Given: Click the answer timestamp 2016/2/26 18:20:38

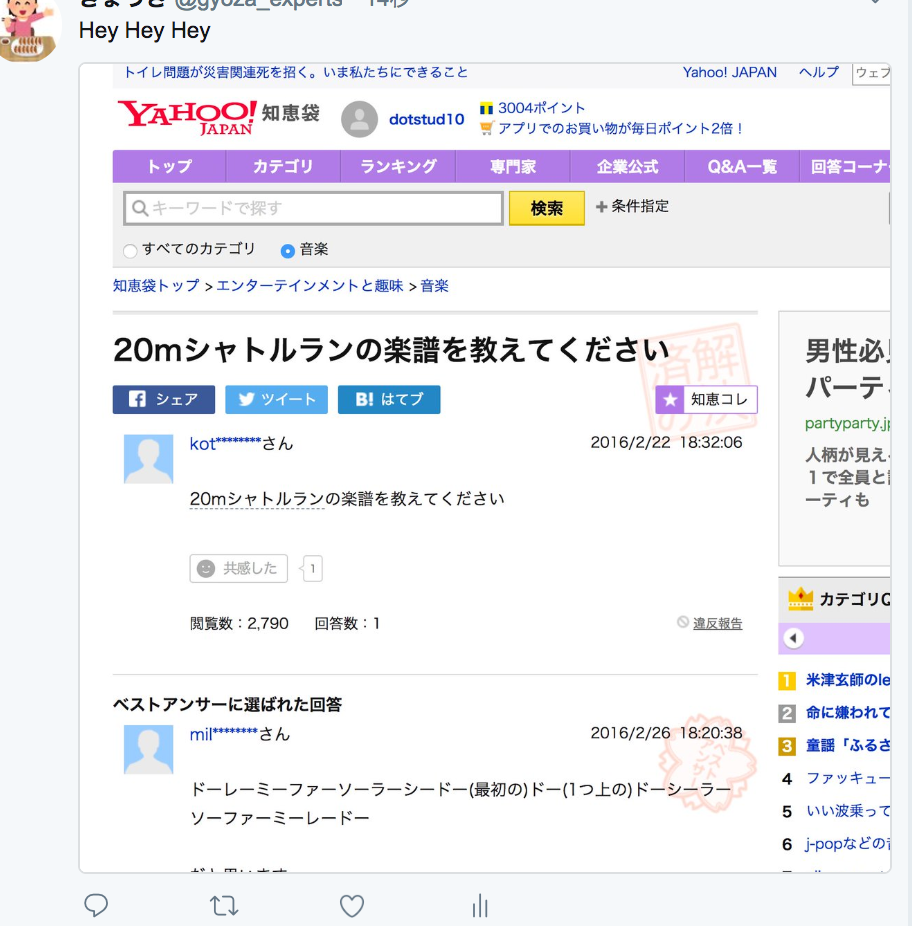Looking at the screenshot, I should pyautogui.click(x=666, y=733).
